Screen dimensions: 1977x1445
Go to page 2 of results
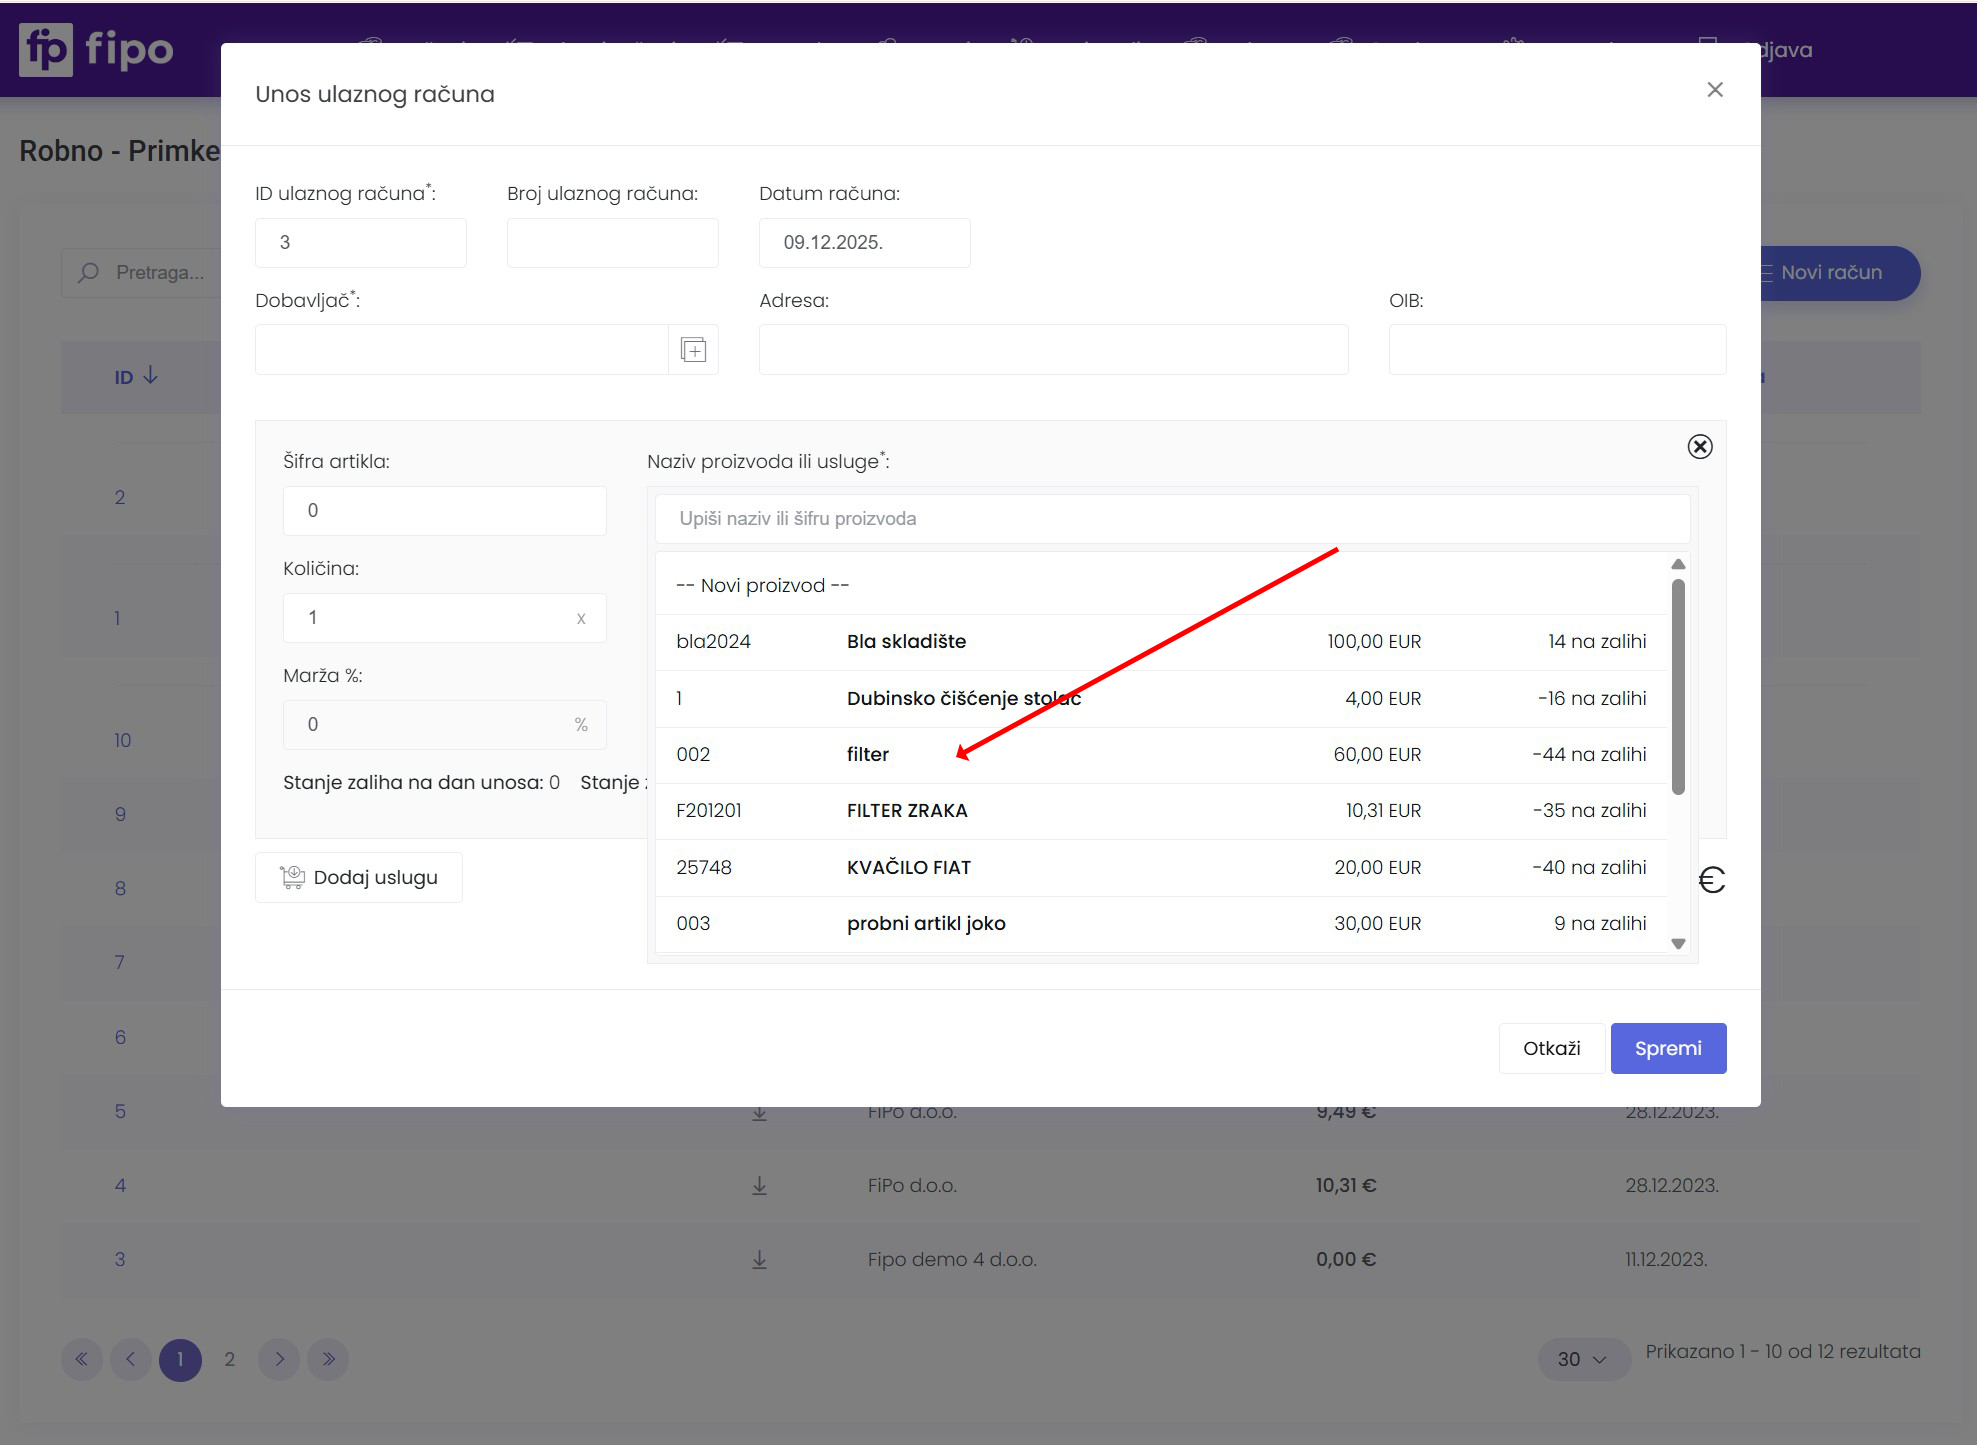click(x=229, y=1359)
